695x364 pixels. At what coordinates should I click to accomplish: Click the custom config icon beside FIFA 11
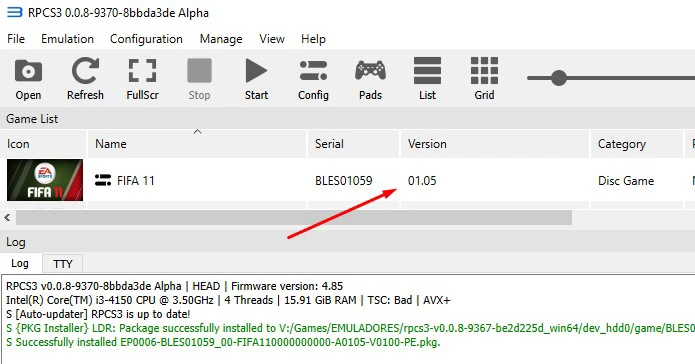103,180
